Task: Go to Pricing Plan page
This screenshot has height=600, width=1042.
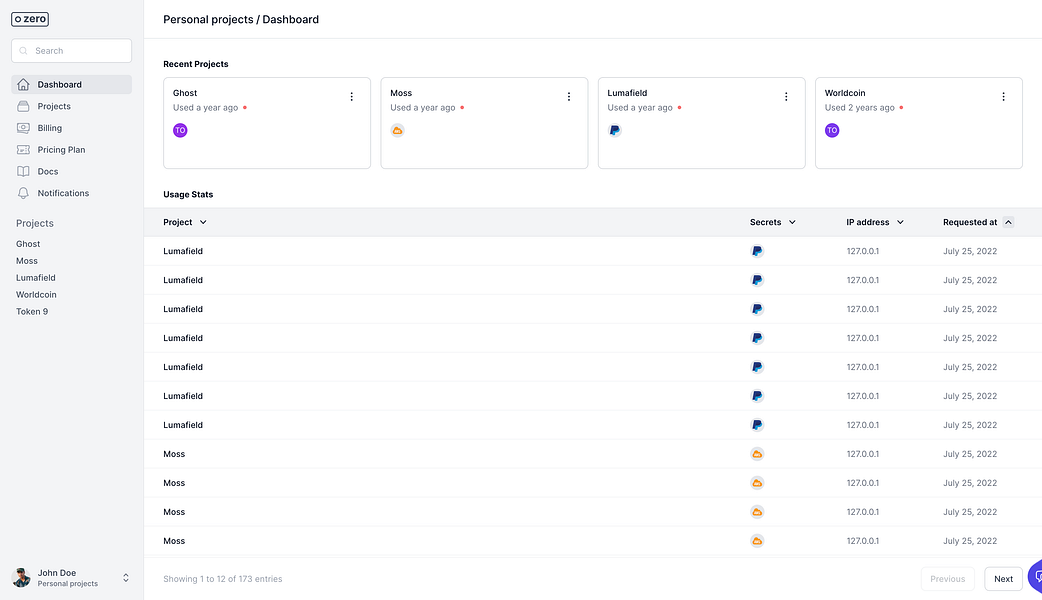Action: click(61, 150)
